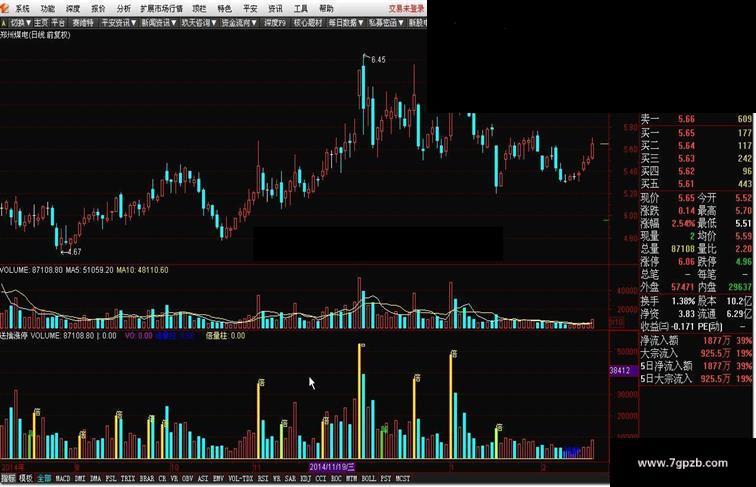The height and width of the screenshot is (487, 756).
Task: Switch to the CR indicator
Action: pos(162,478)
